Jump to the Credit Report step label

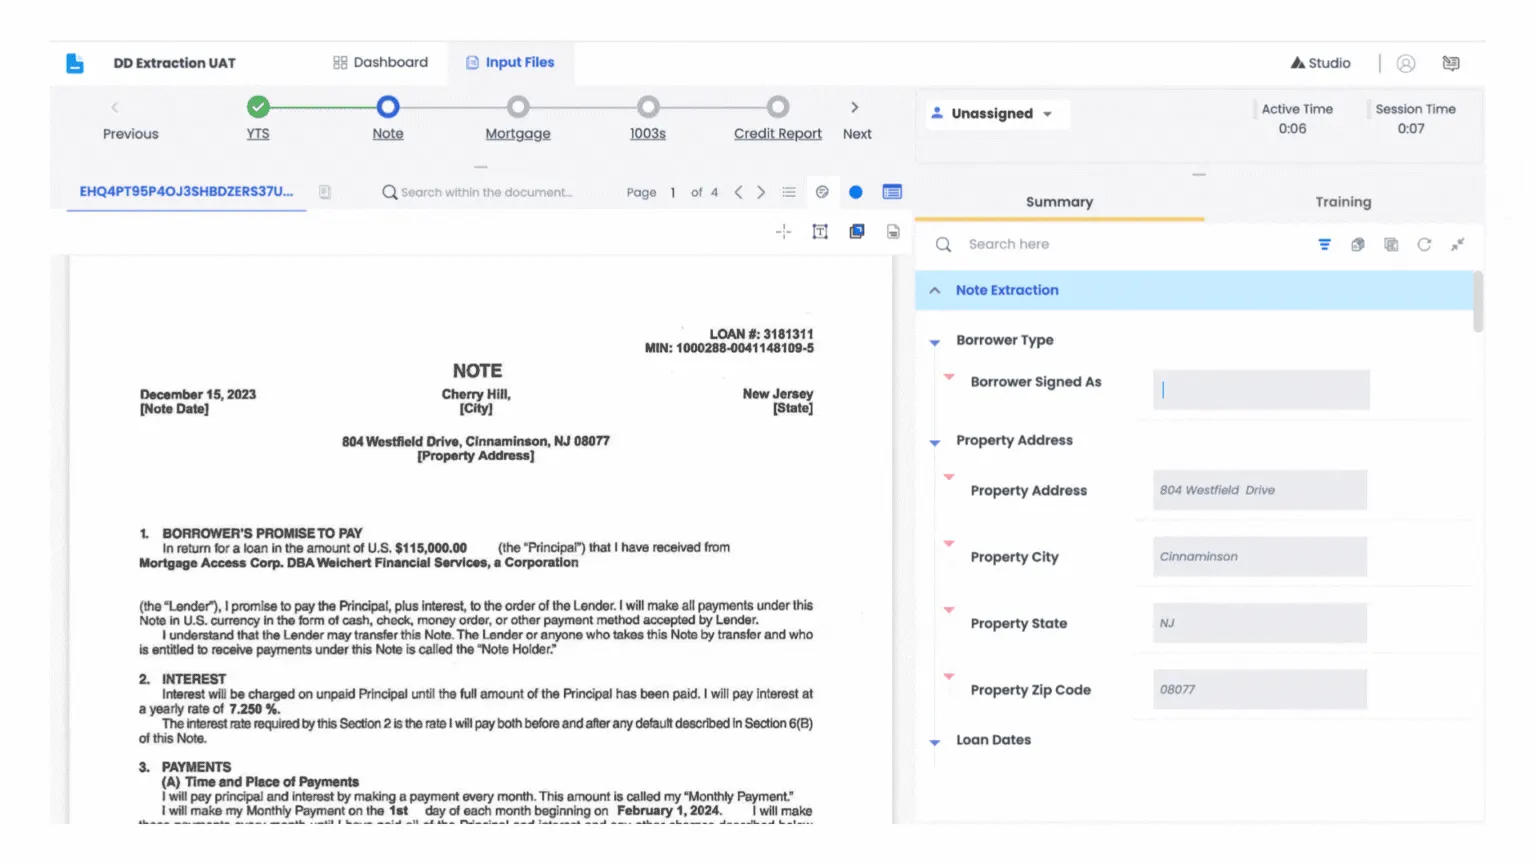coord(778,133)
